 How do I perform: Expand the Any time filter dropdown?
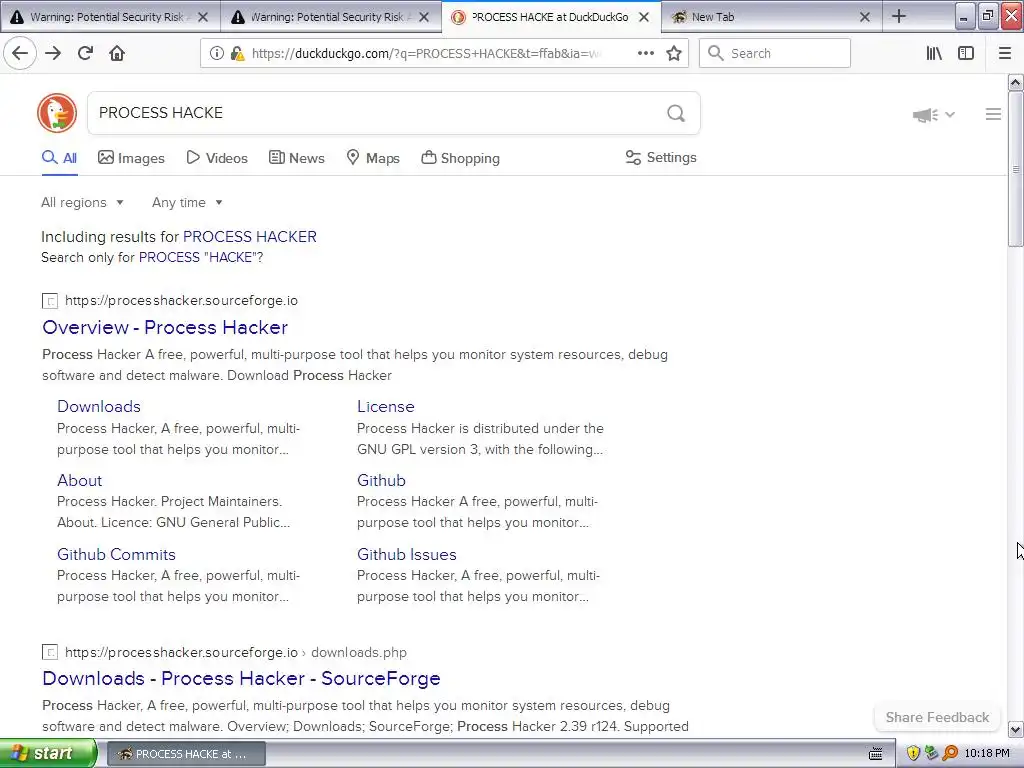click(x=187, y=202)
